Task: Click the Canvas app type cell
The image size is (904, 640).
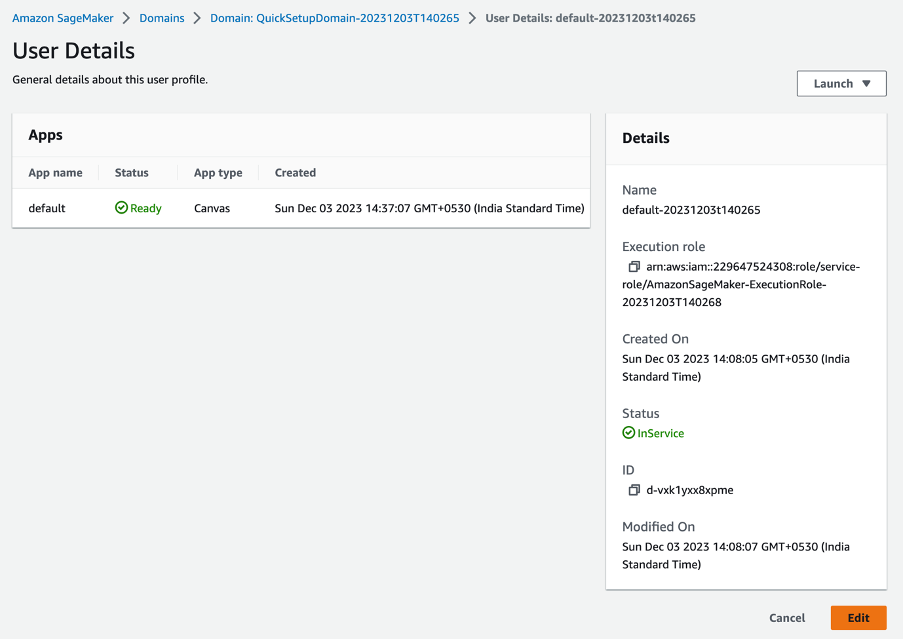Action: [212, 208]
